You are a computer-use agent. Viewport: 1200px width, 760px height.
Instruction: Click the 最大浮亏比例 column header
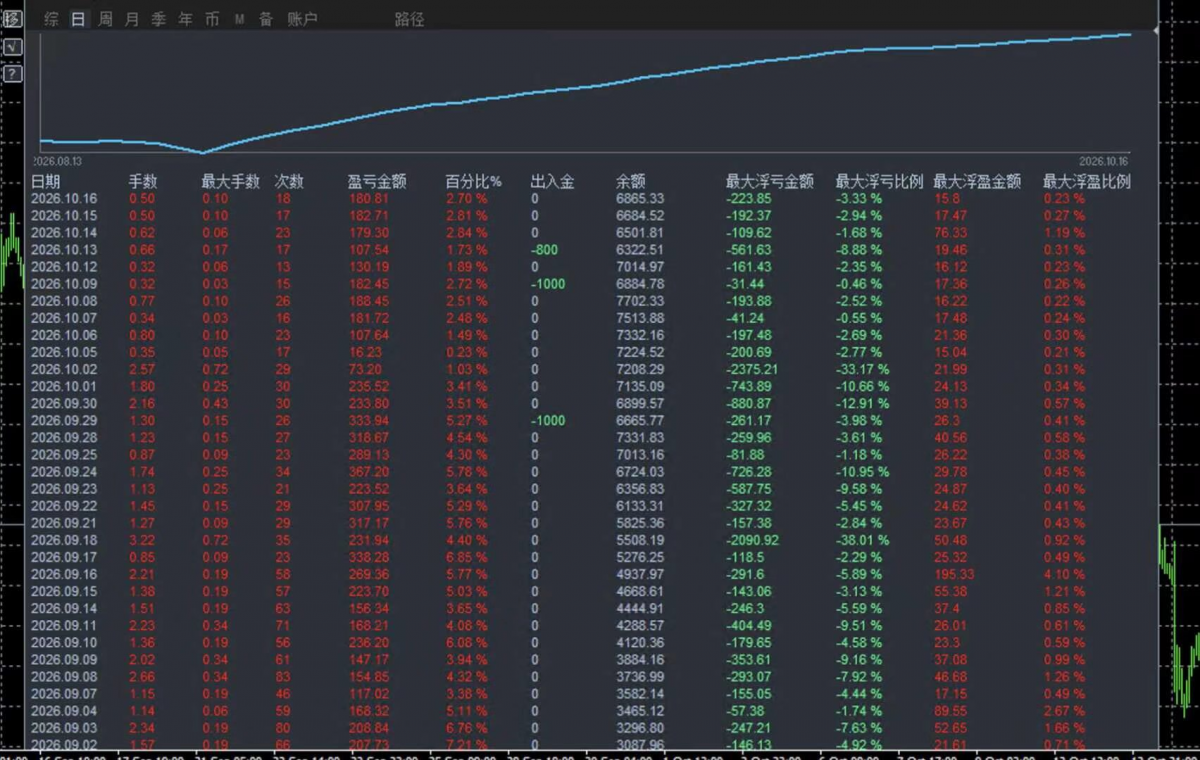(880, 182)
